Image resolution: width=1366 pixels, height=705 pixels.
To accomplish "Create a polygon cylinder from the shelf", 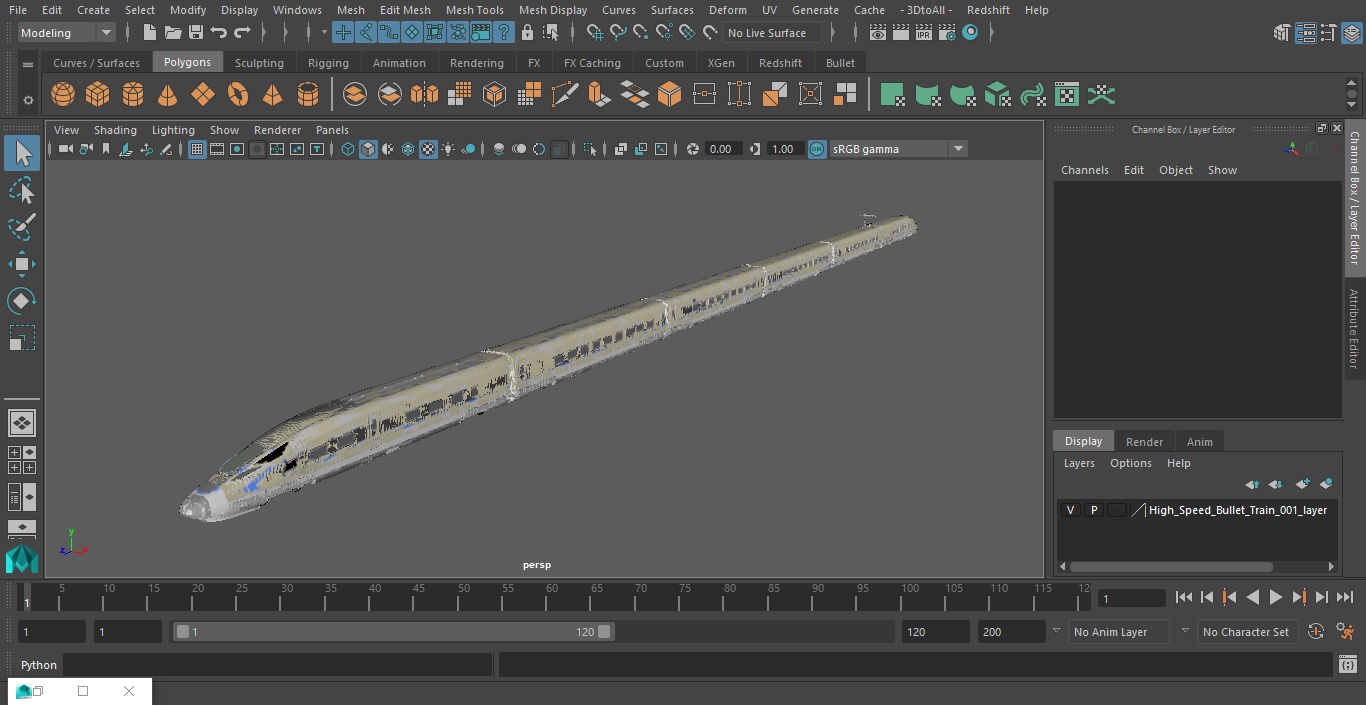I will 133,95.
